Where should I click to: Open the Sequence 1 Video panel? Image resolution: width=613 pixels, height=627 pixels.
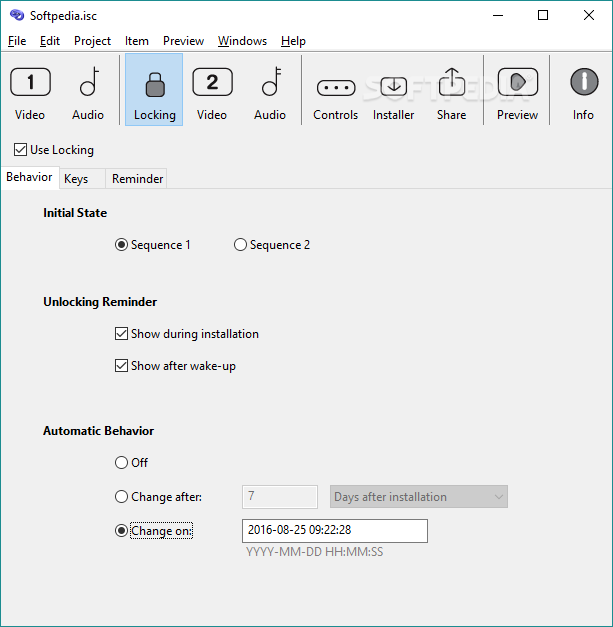tap(30, 93)
